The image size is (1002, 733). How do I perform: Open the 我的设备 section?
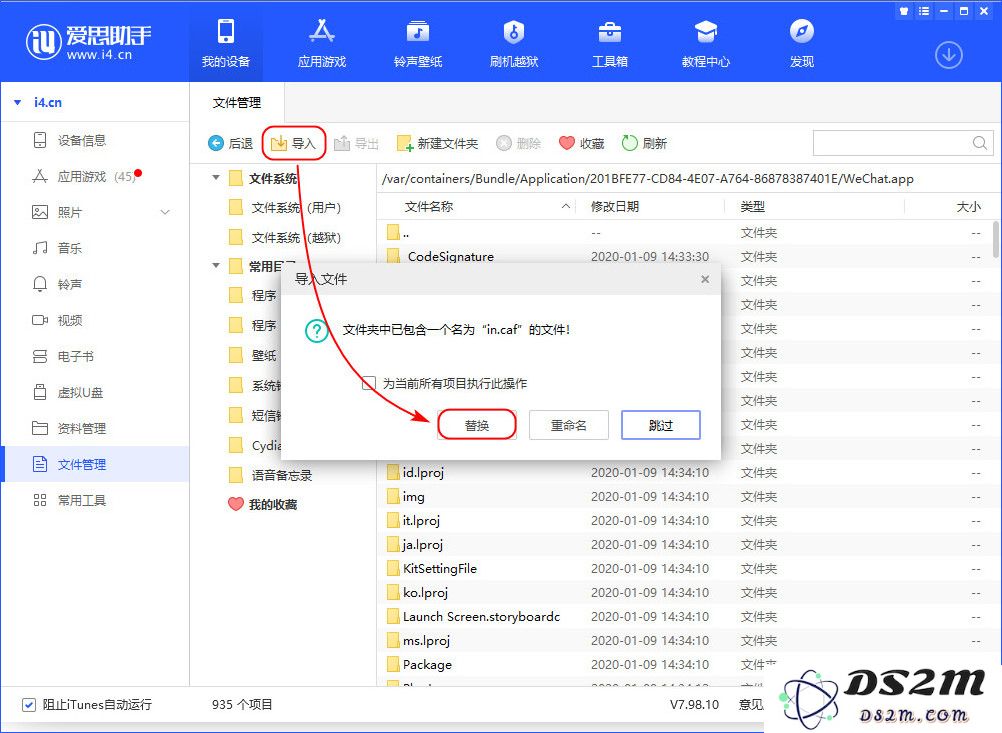226,43
